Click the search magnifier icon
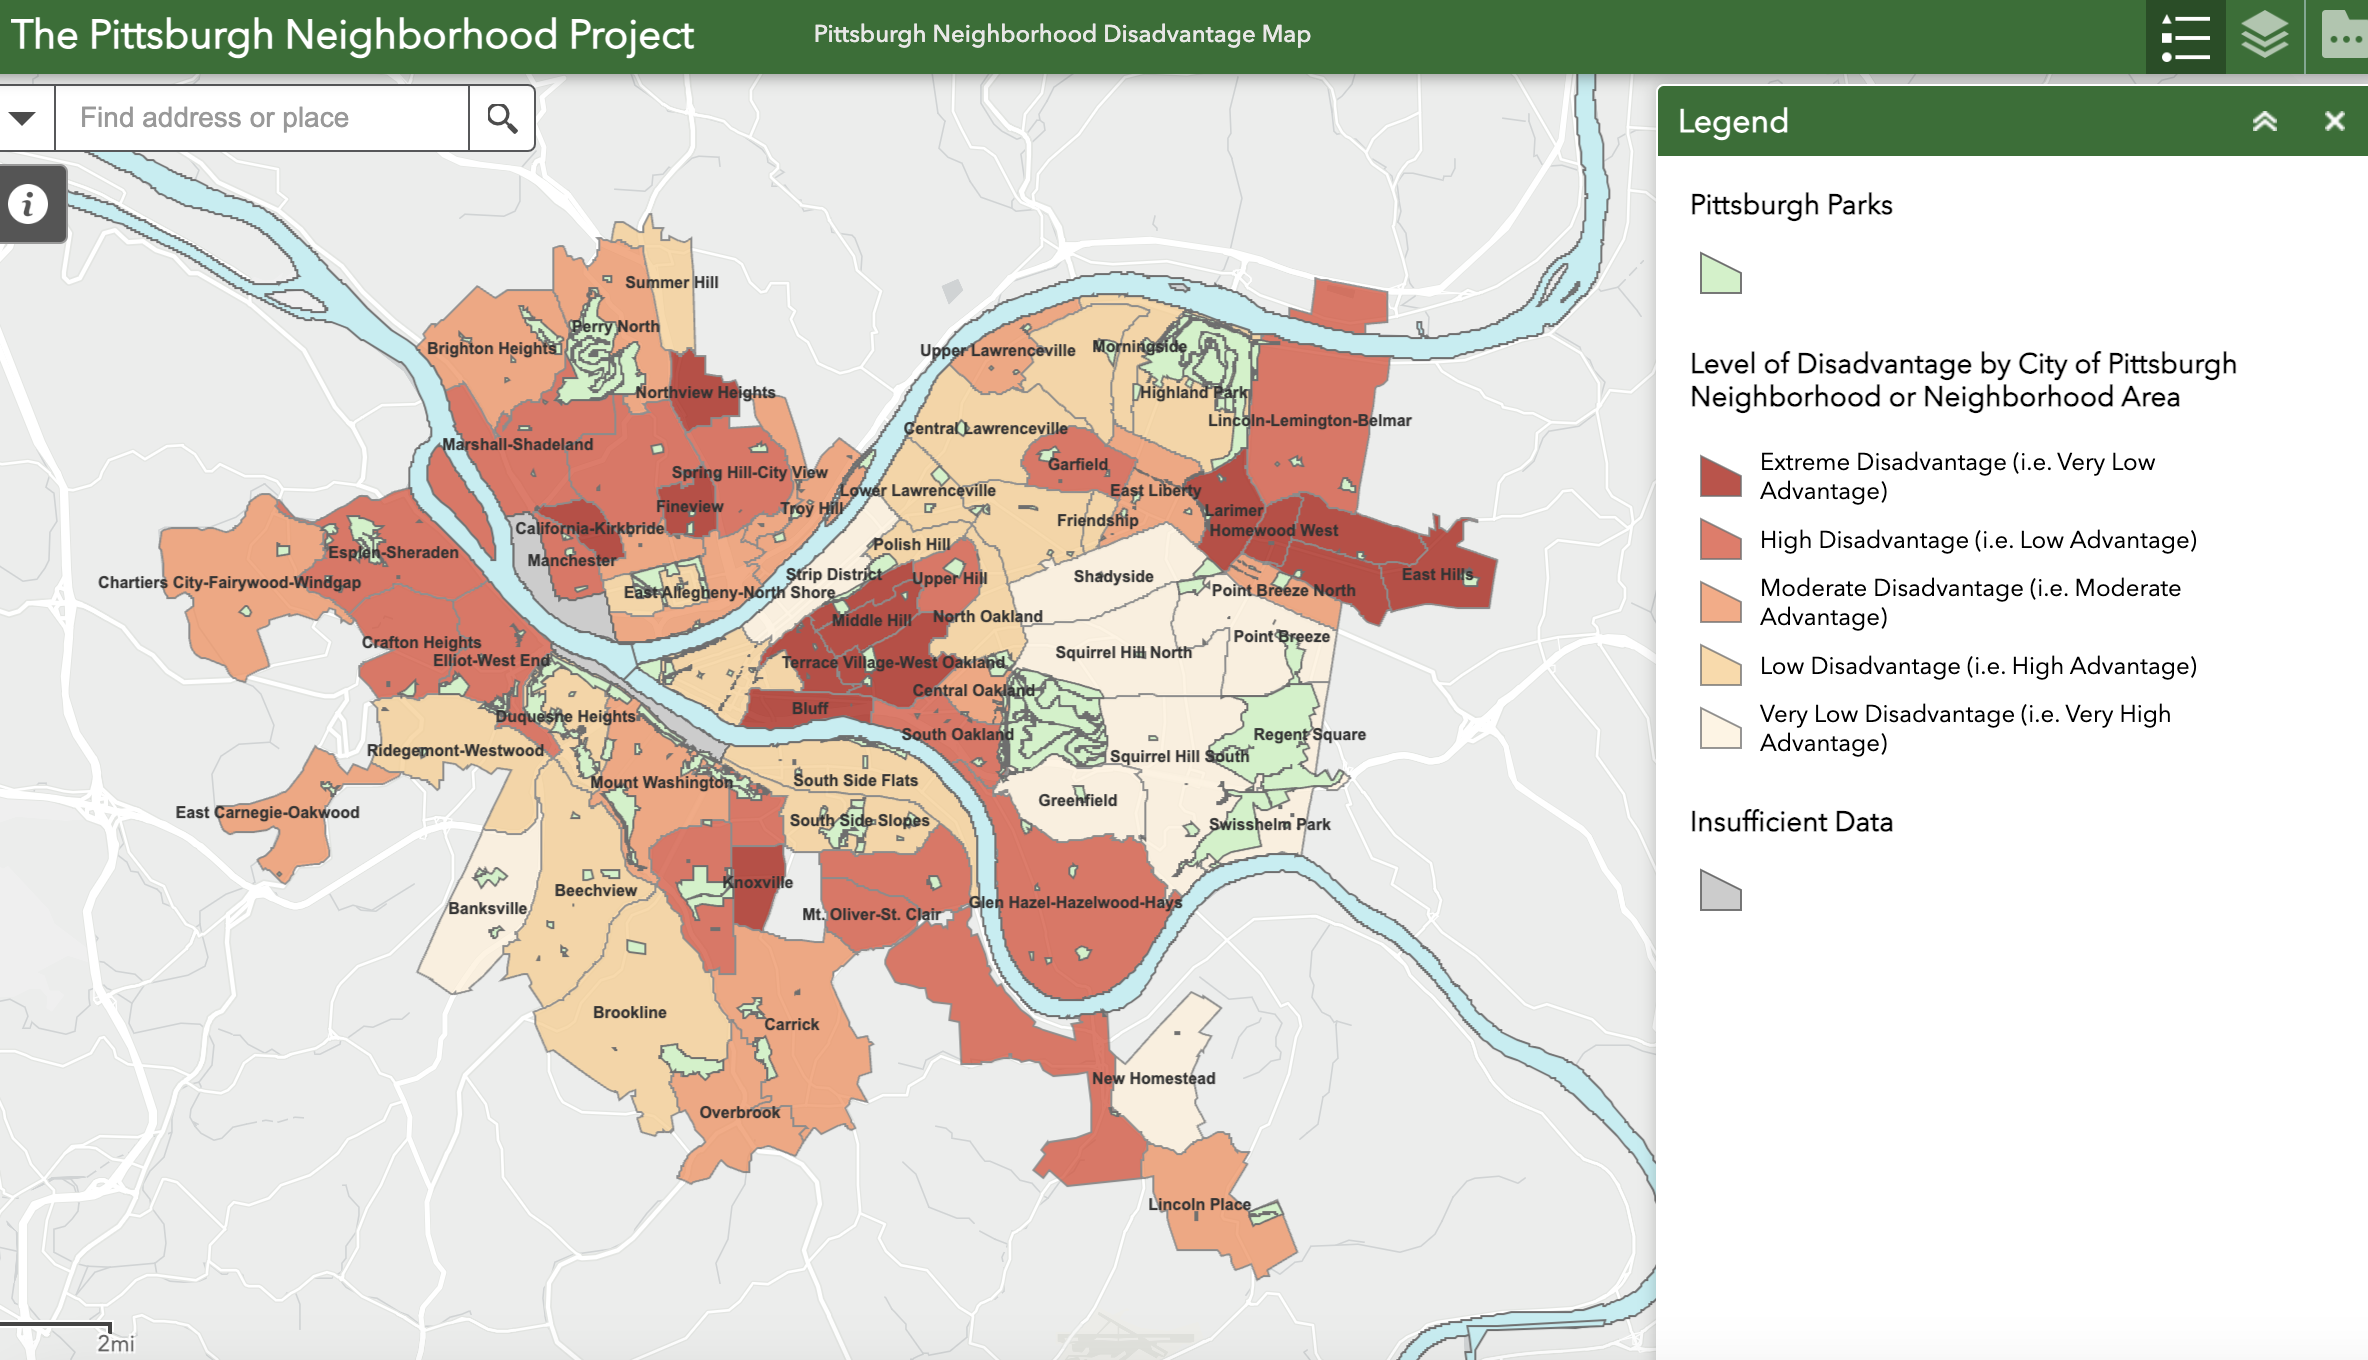This screenshot has height=1360, width=2368. [x=501, y=117]
